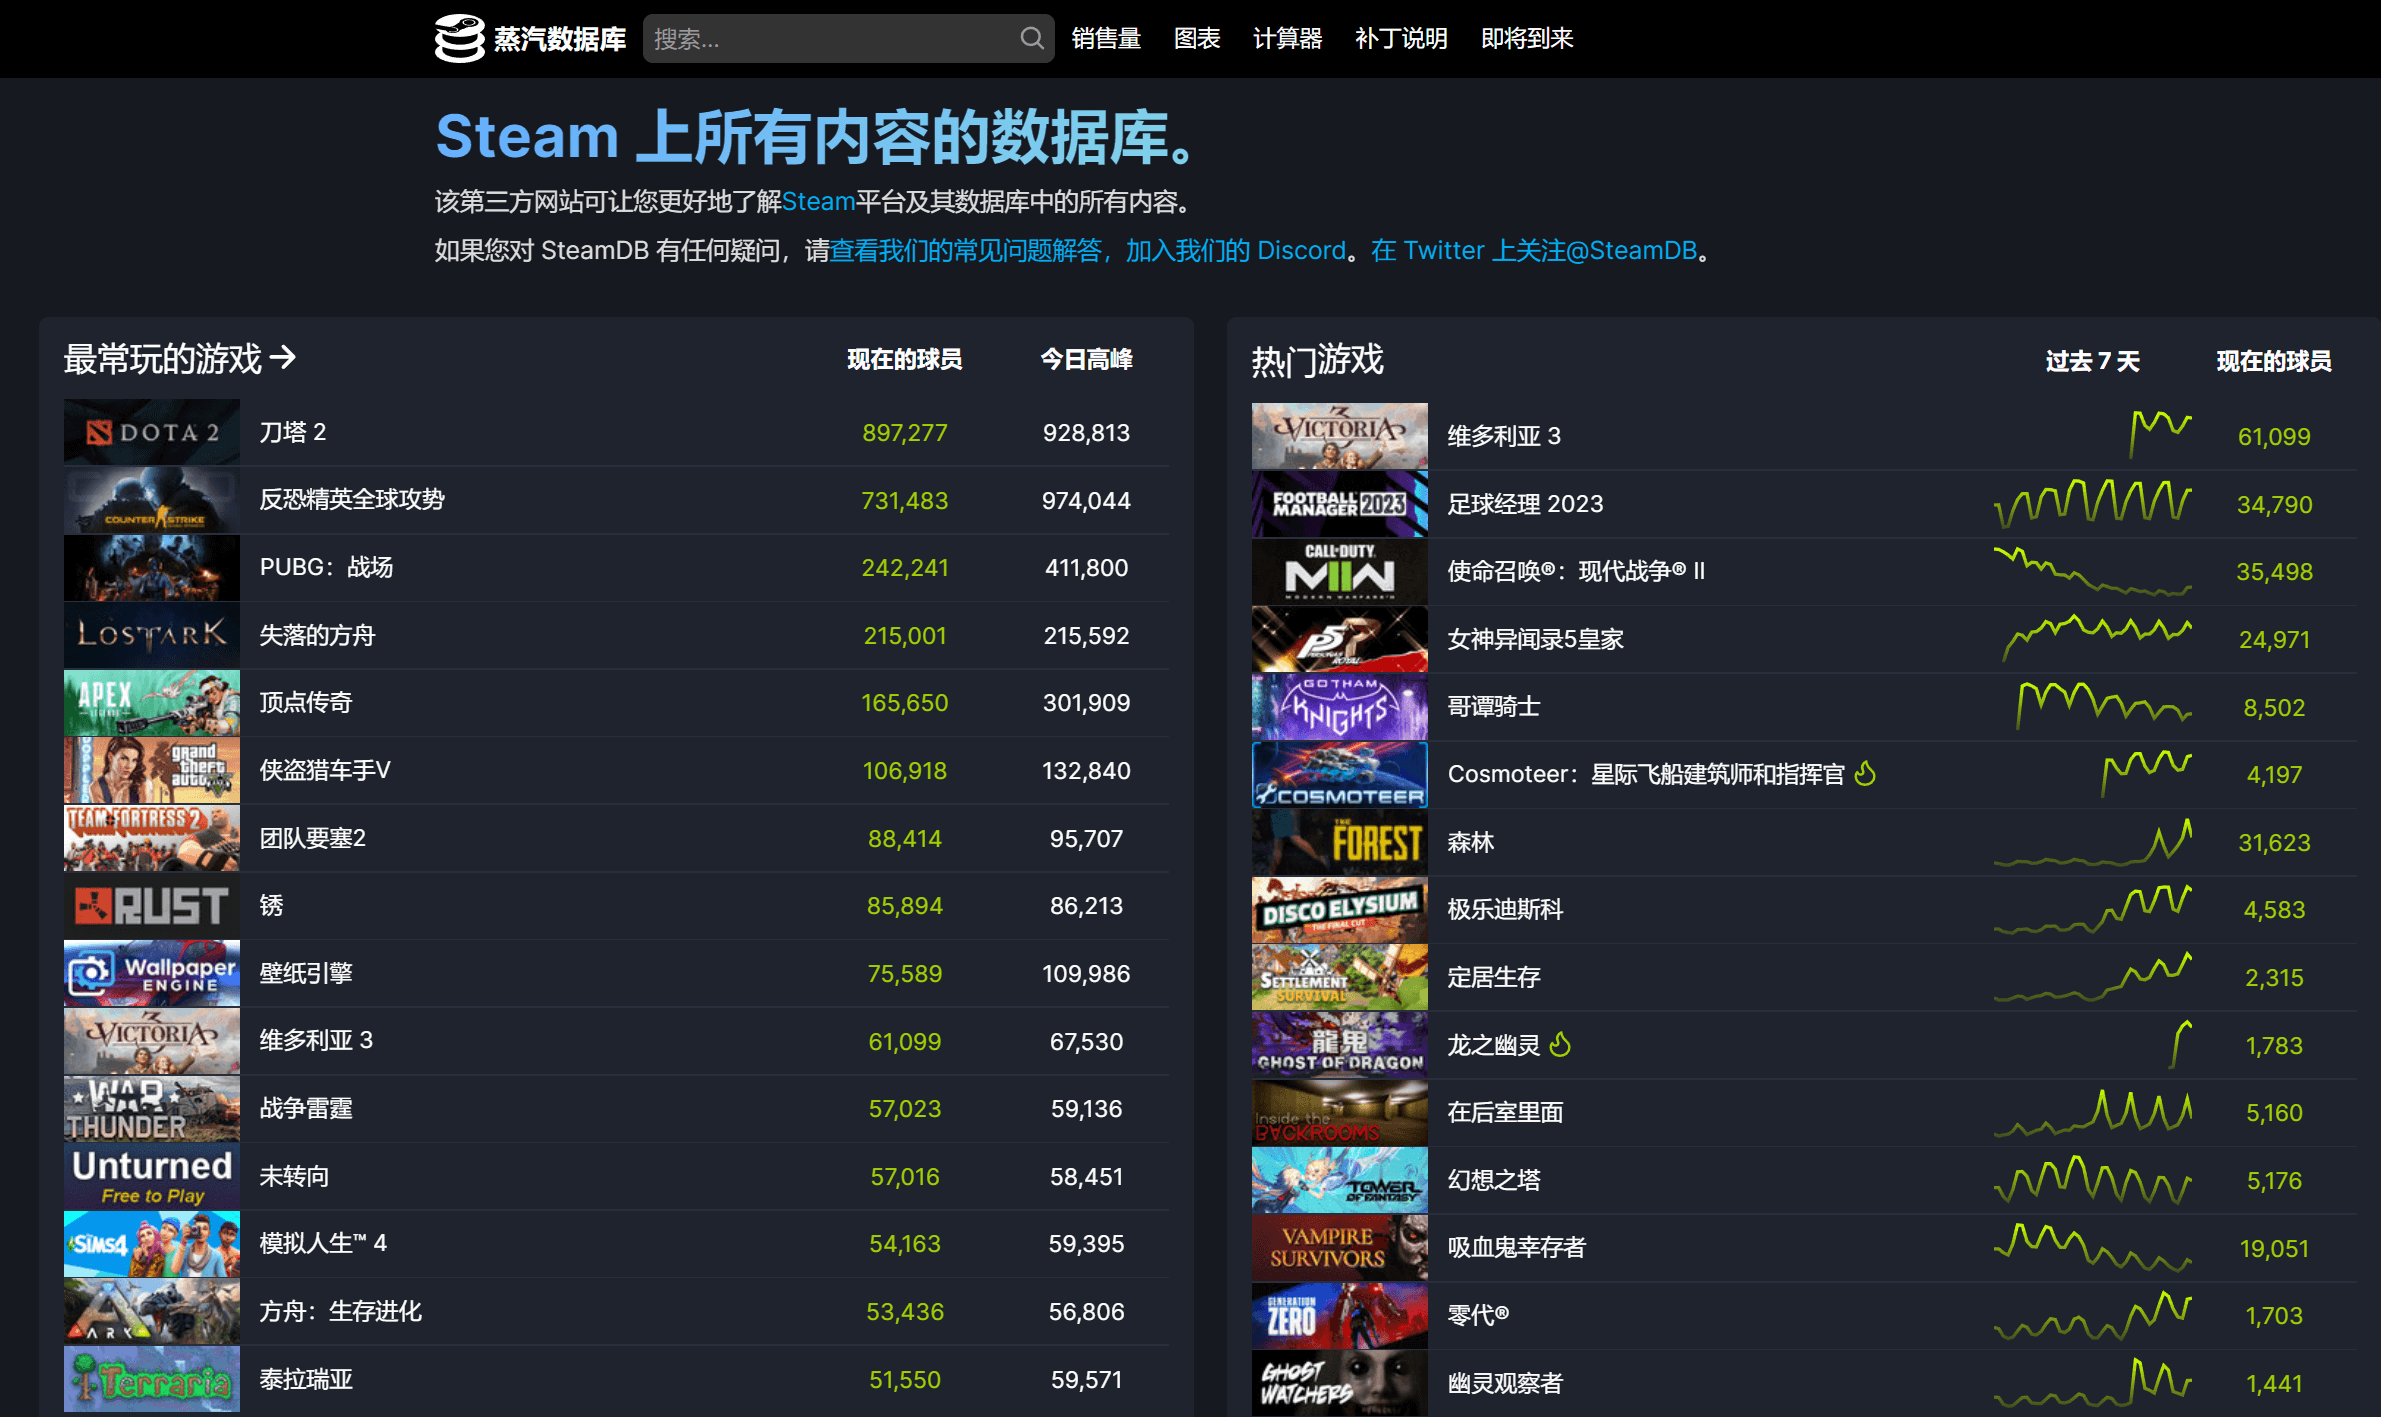Open the 计算器 menu item
2381x1417 pixels.
coord(1287,39)
